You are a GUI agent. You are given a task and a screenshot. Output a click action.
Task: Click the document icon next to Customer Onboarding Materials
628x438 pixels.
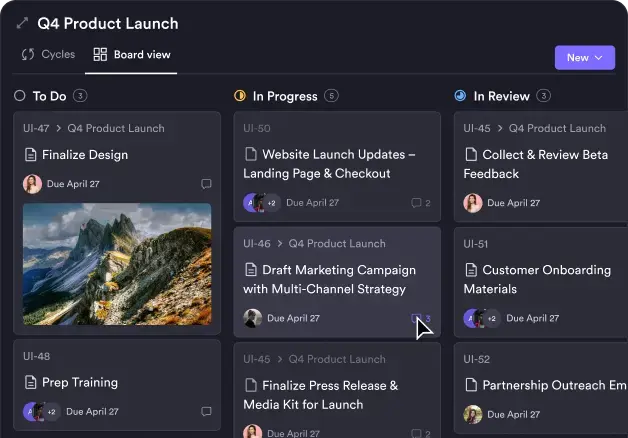471,270
